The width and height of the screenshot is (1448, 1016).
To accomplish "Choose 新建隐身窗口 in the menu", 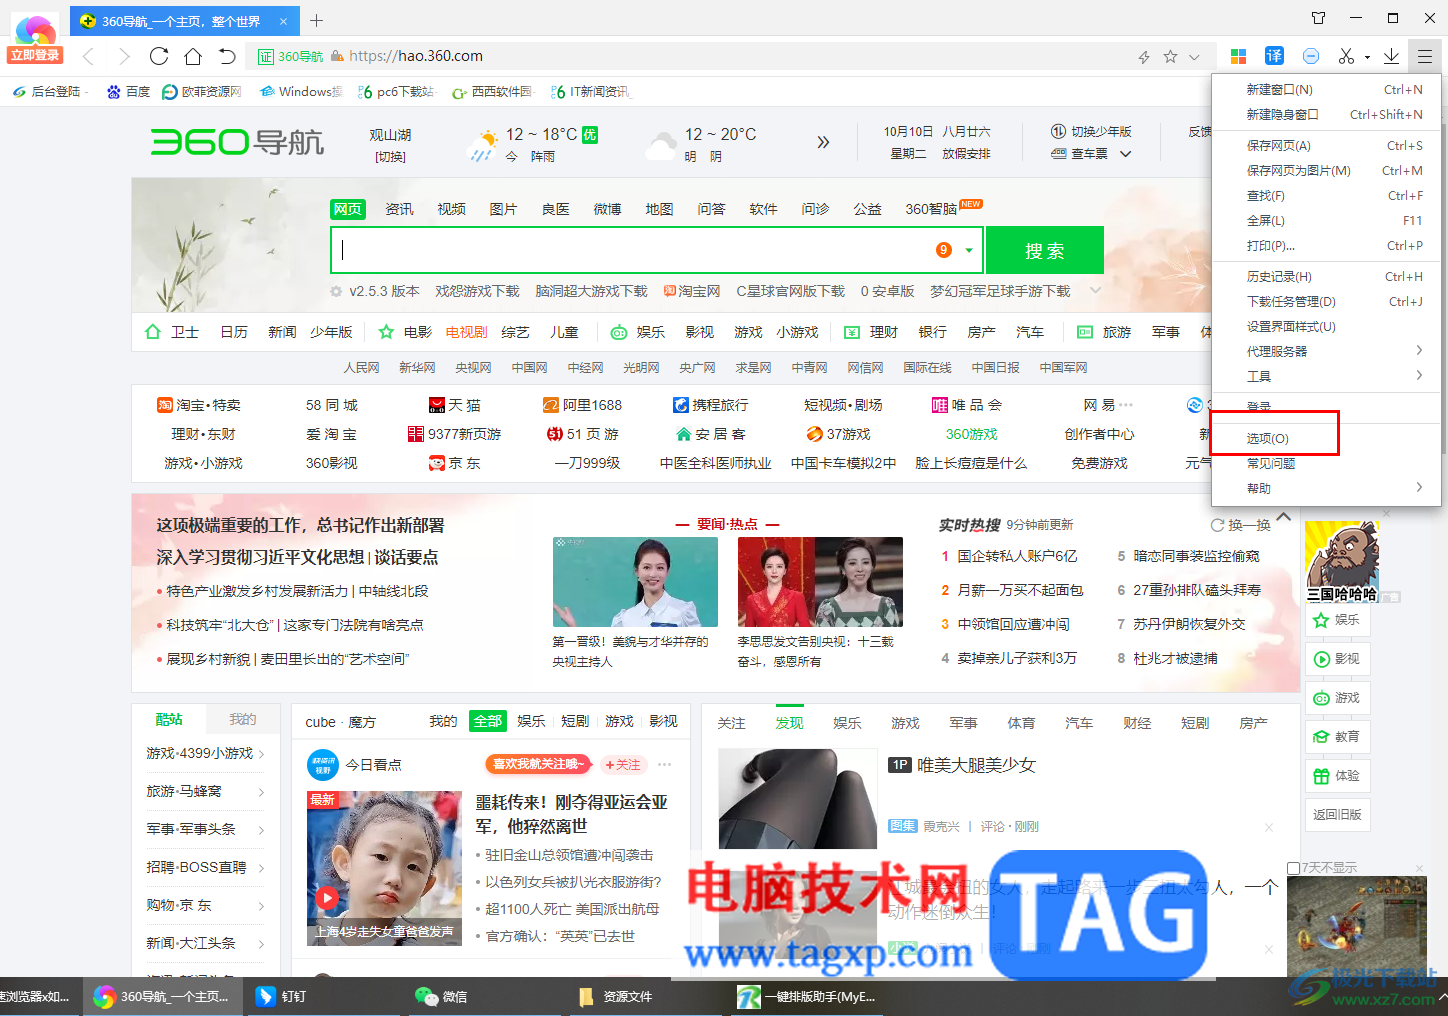I will pos(1325,114).
